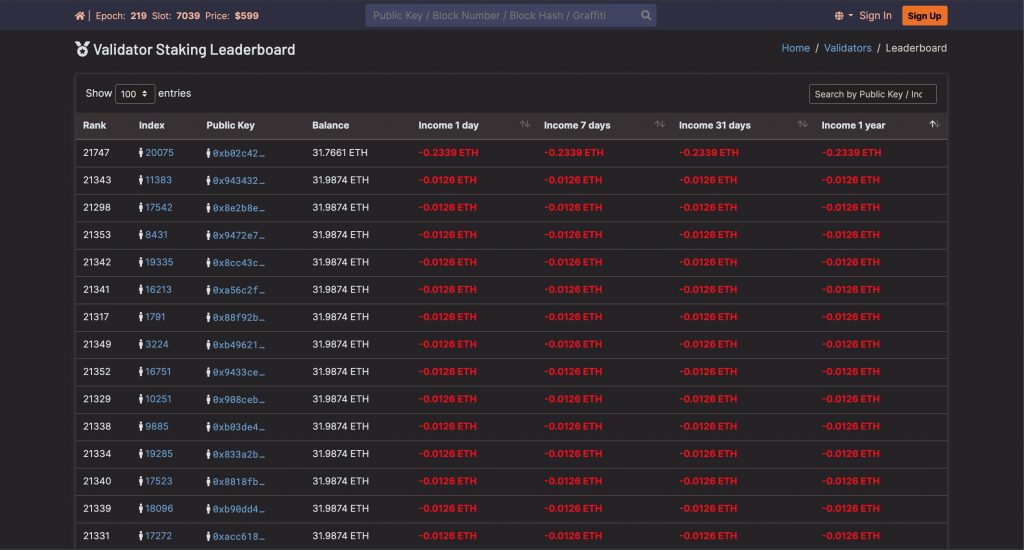Focus the Search by Public Key table filter
Image resolution: width=1024 pixels, height=550 pixels.
click(x=872, y=94)
